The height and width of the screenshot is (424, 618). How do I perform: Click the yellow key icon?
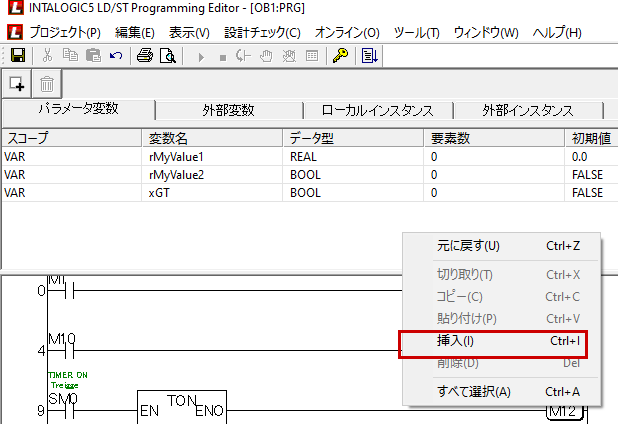tap(340, 56)
